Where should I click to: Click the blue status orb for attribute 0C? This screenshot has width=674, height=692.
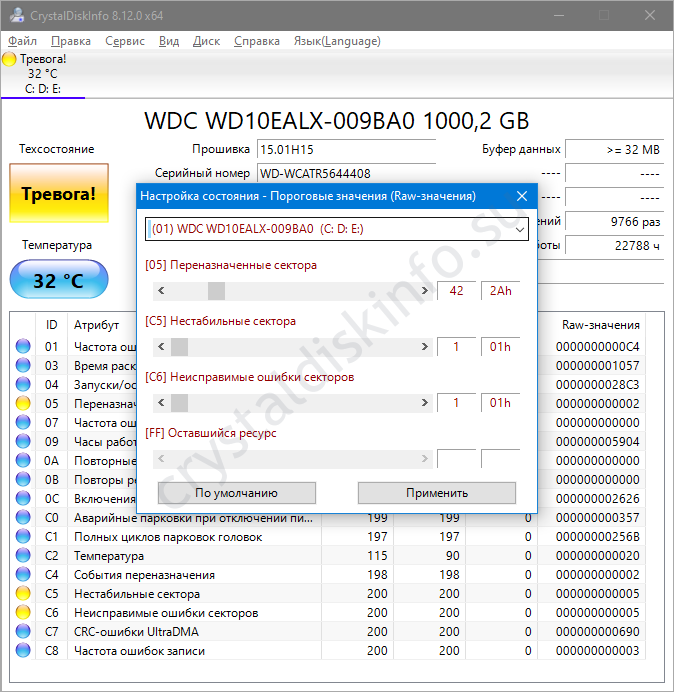23,498
